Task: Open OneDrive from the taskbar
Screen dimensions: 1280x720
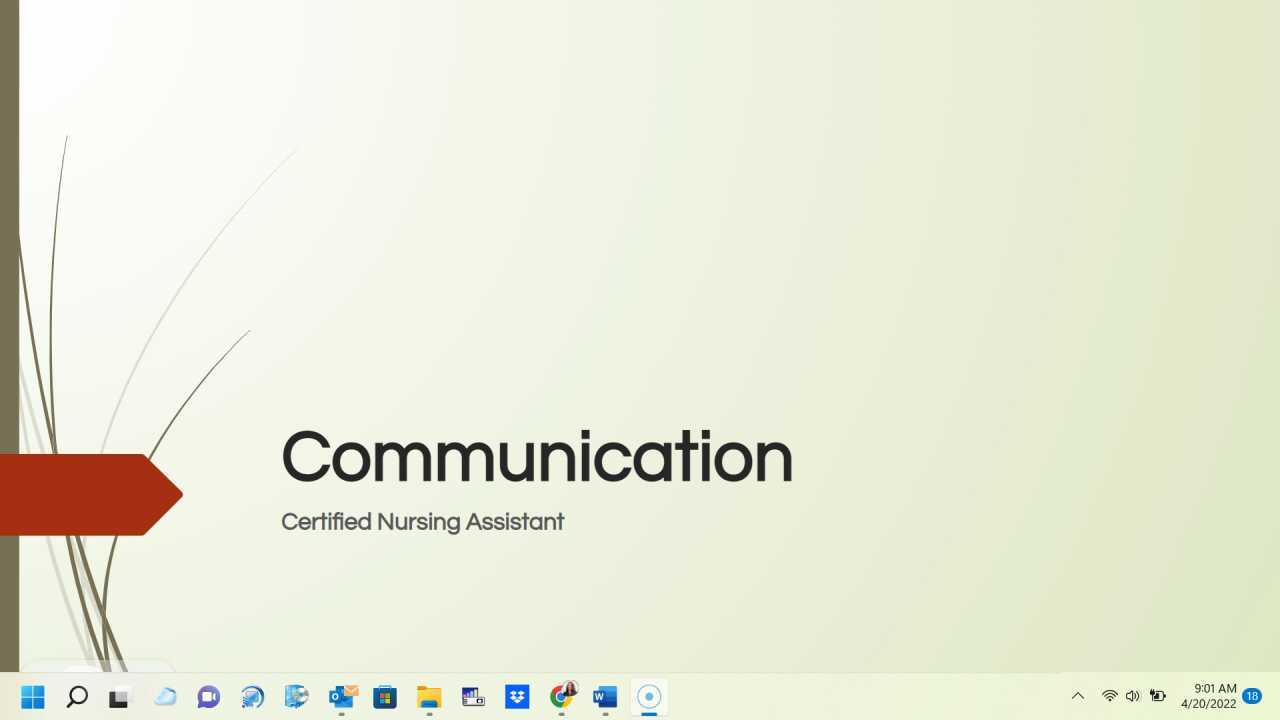Action: tap(164, 697)
